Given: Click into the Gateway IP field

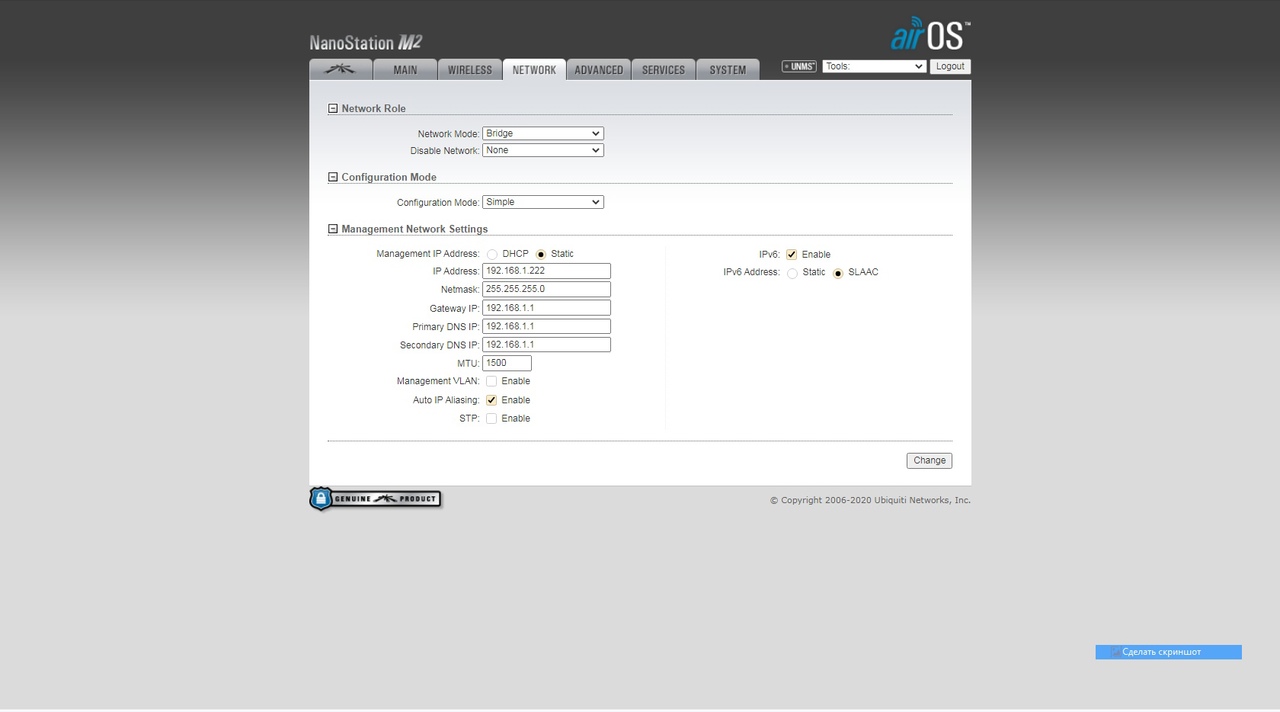Looking at the screenshot, I should tap(545, 308).
